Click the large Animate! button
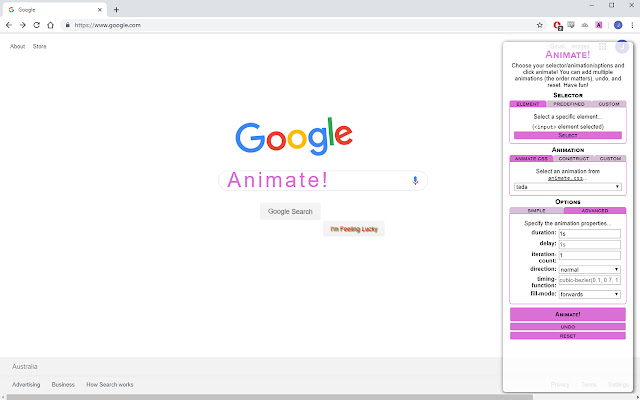 (x=568, y=314)
